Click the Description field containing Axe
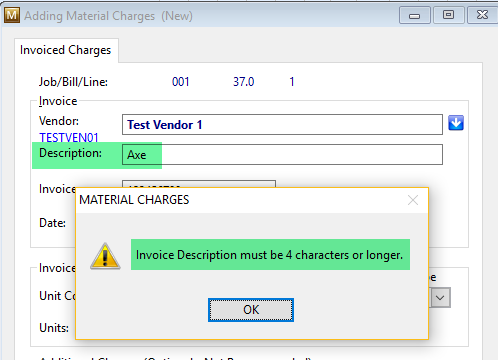This screenshot has width=498, height=360. point(282,154)
